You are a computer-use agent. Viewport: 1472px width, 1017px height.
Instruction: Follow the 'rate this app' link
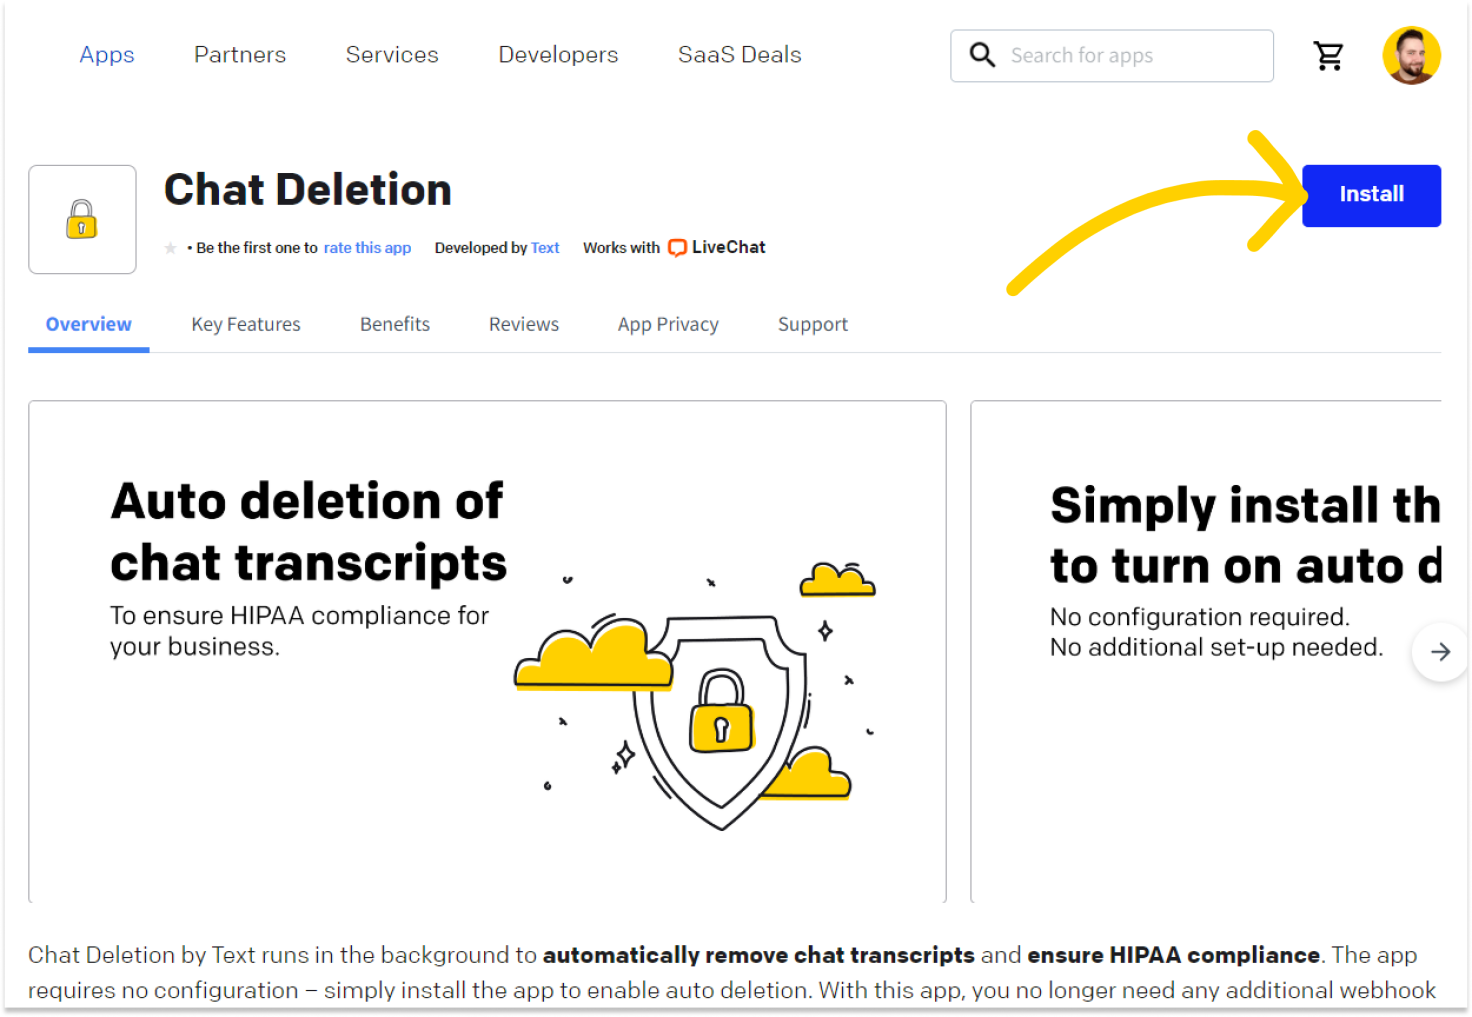coord(367,248)
